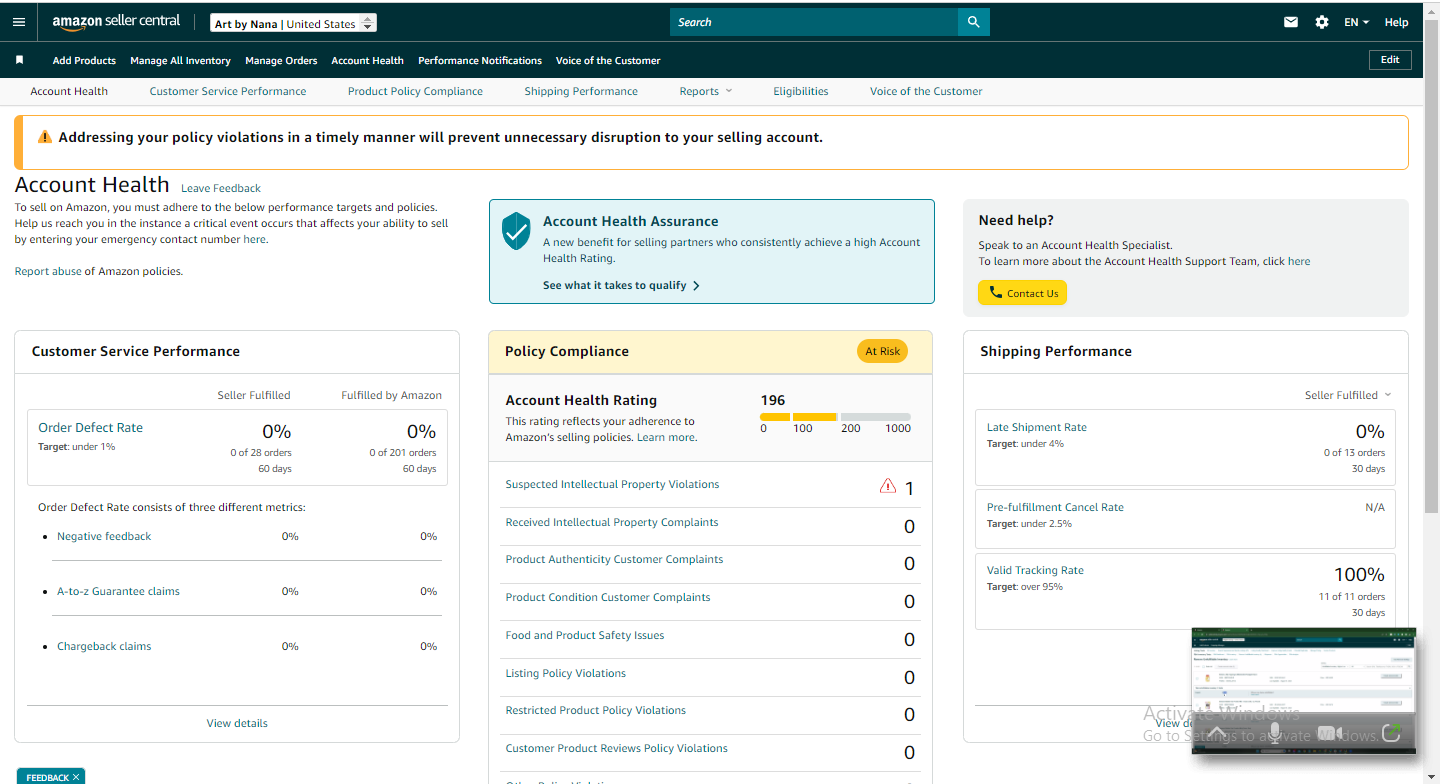Screen dimensions: 1440x784
Task: Open the Pre-fulfillment Cancel Rate link
Action: point(1055,507)
